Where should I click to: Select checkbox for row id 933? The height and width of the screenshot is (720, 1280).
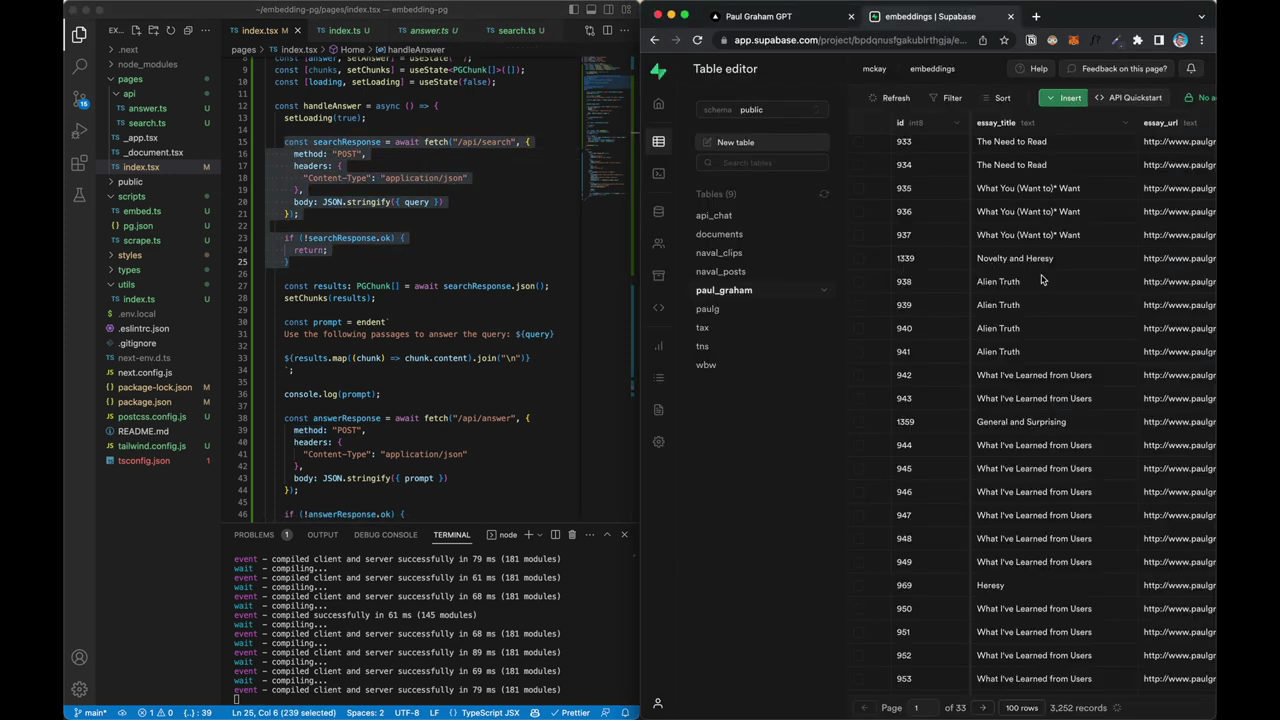(x=859, y=142)
